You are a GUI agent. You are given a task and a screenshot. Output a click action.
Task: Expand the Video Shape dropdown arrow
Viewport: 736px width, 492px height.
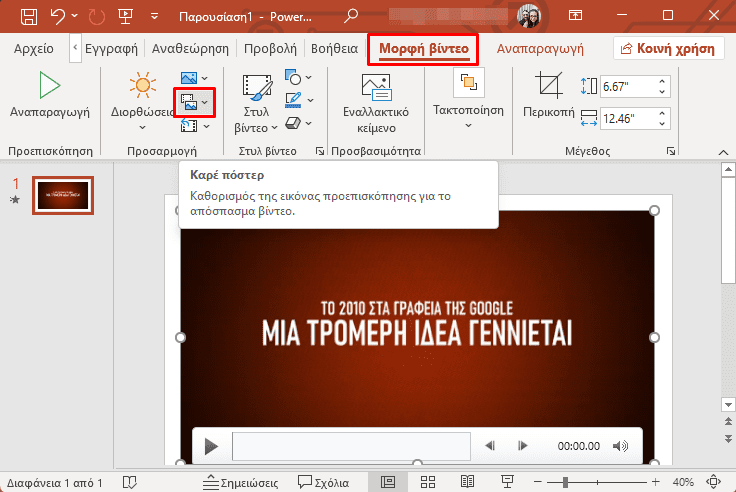pos(309,77)
